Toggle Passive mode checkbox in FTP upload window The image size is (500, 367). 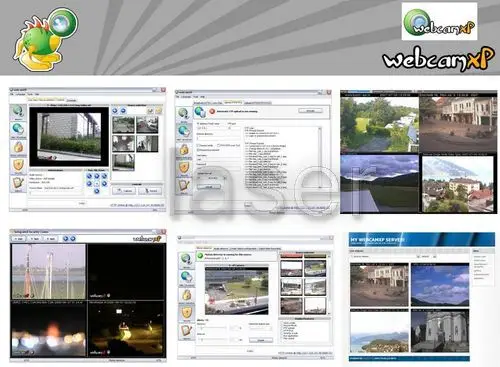(x=198, y=146)
